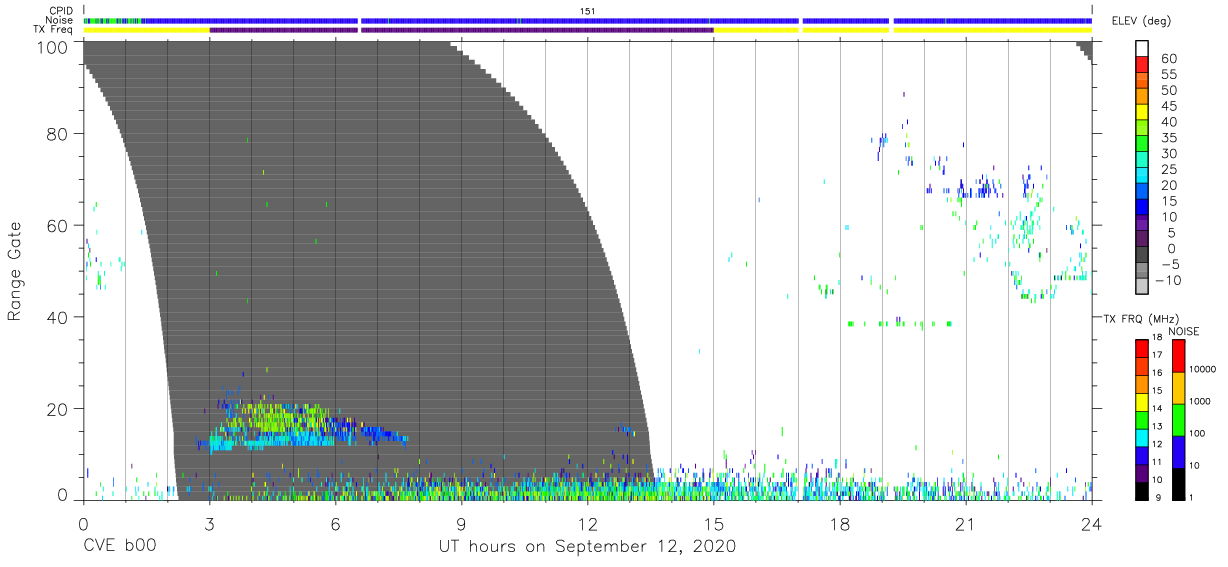
Task: Click the x-axis tick label '9'
Action: coord(461,523)
